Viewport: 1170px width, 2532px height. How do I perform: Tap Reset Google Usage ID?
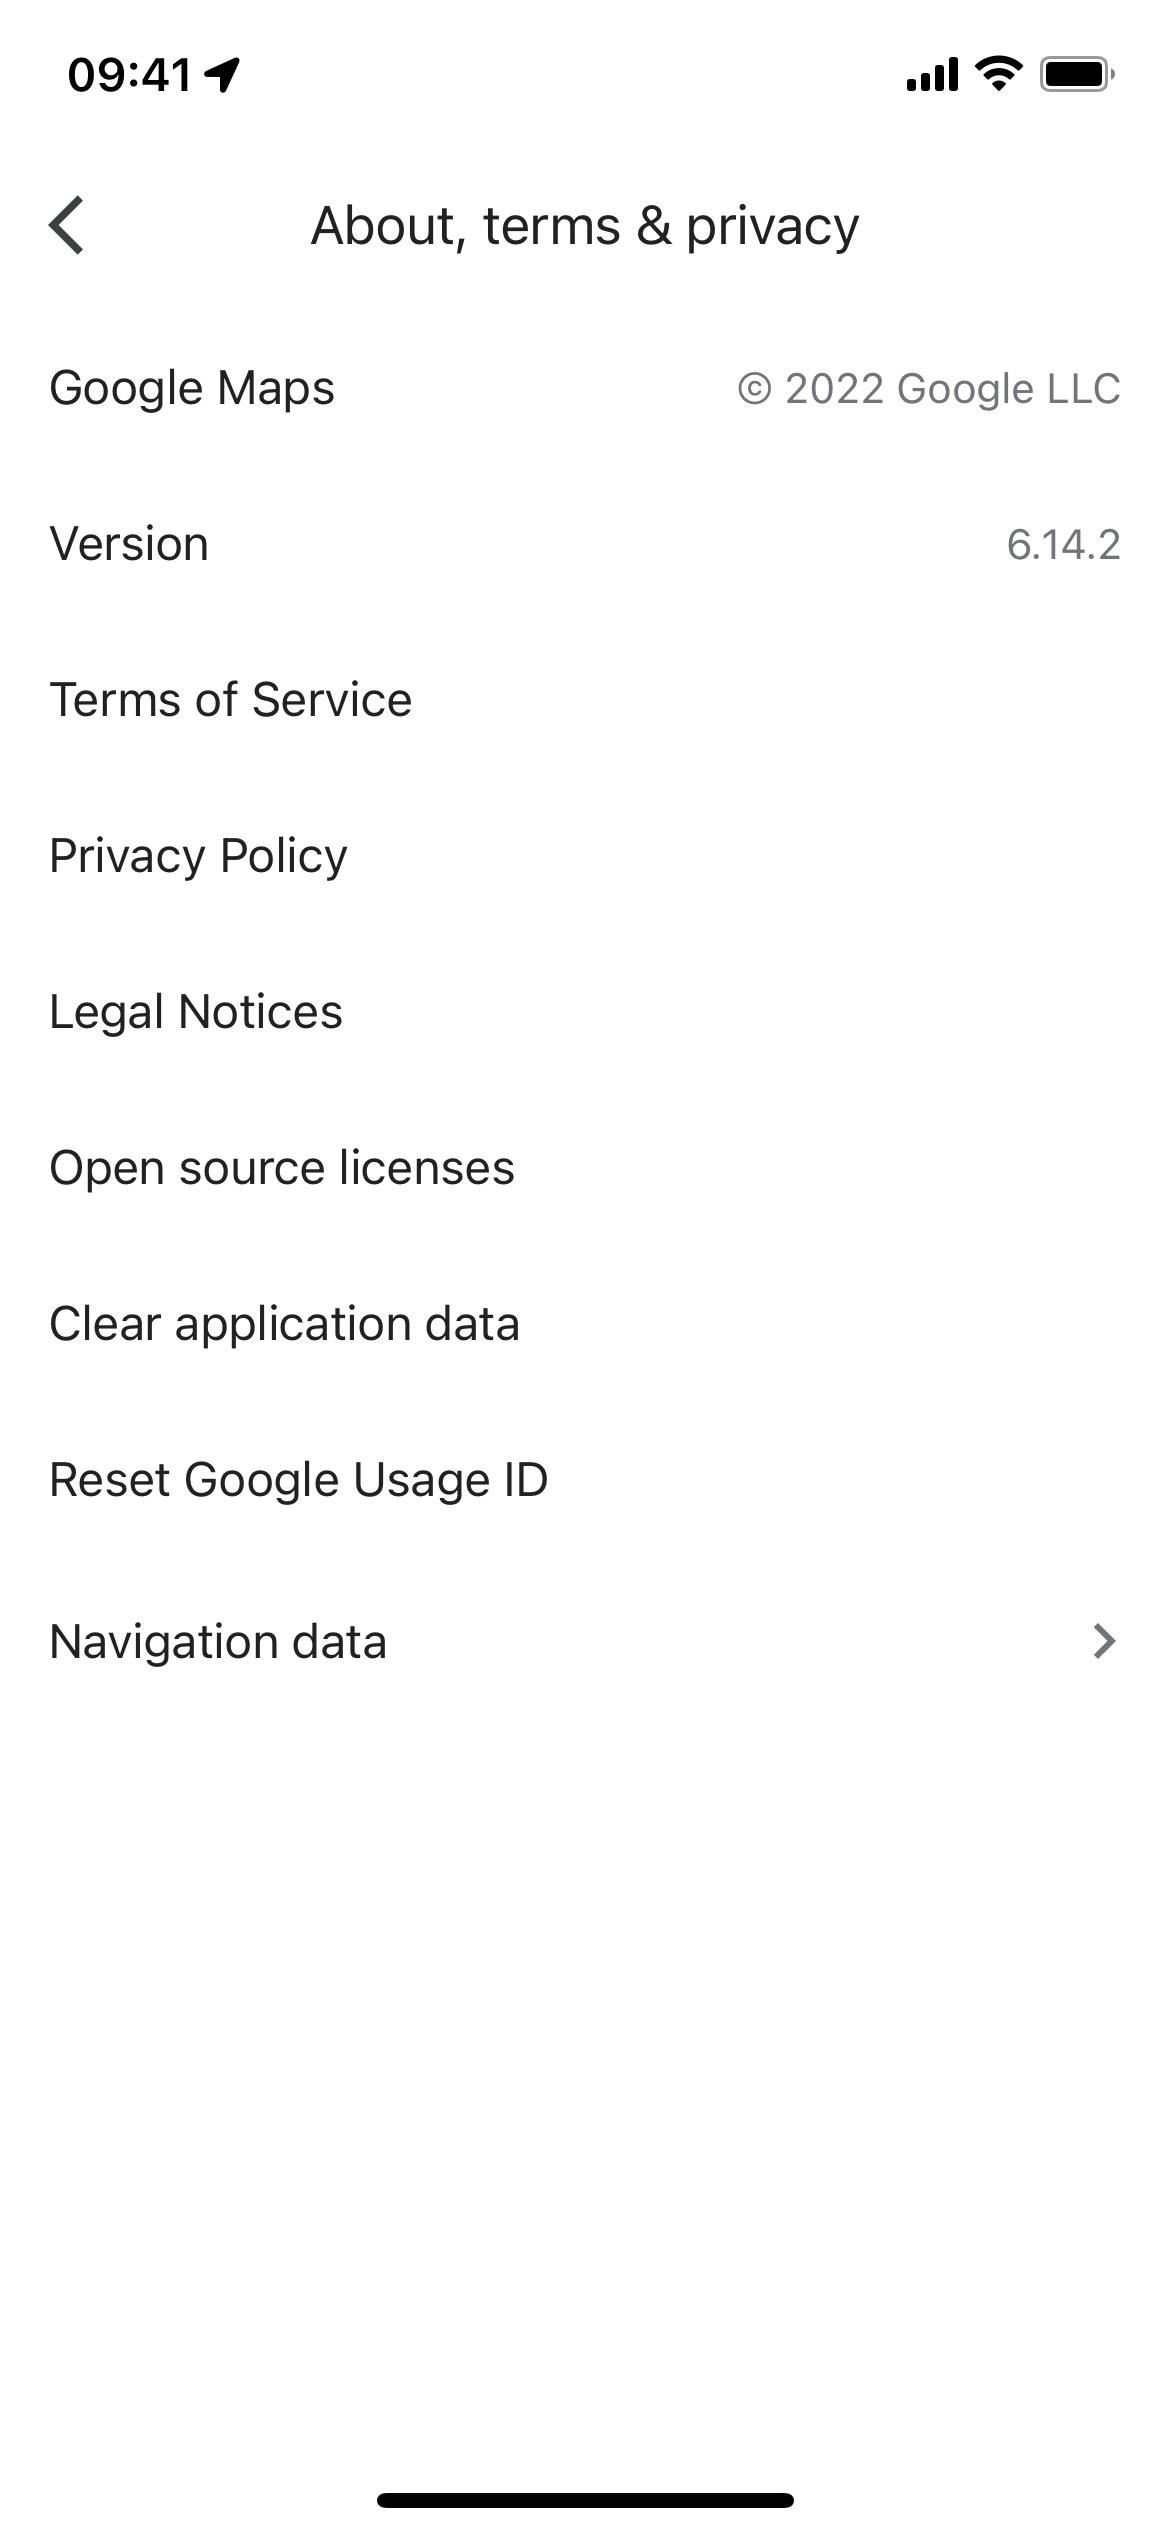click(299, 1480)
